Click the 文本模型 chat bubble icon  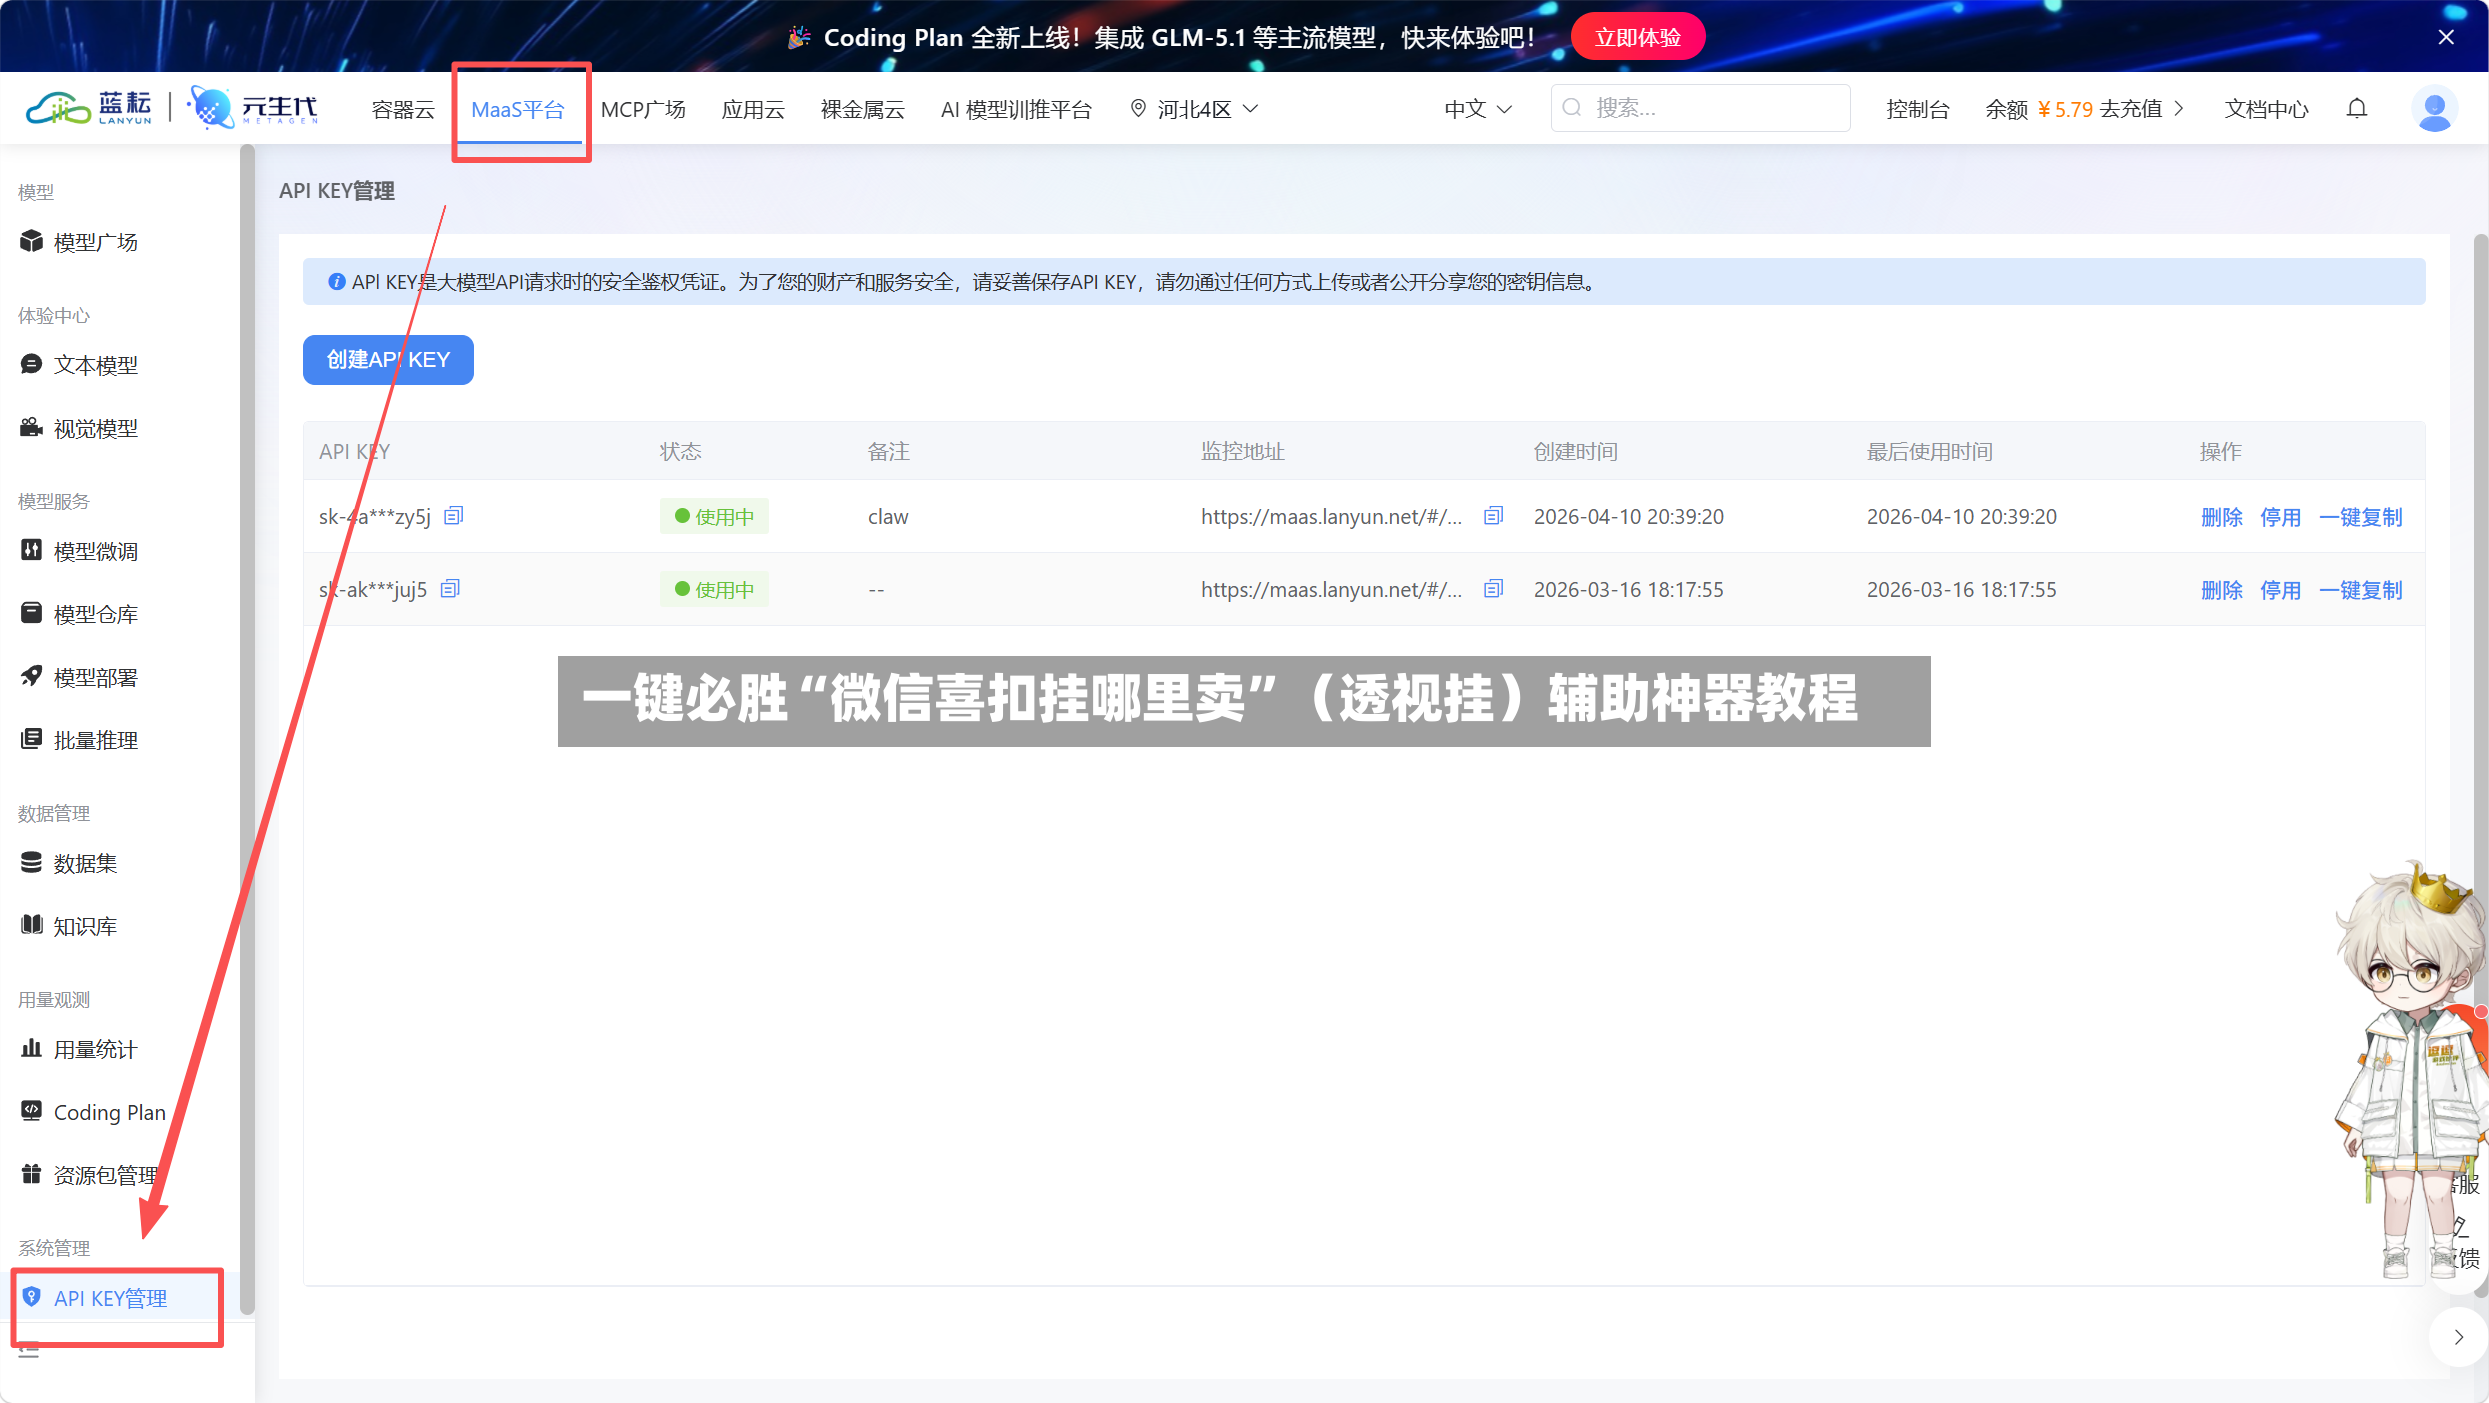[32, 364]
